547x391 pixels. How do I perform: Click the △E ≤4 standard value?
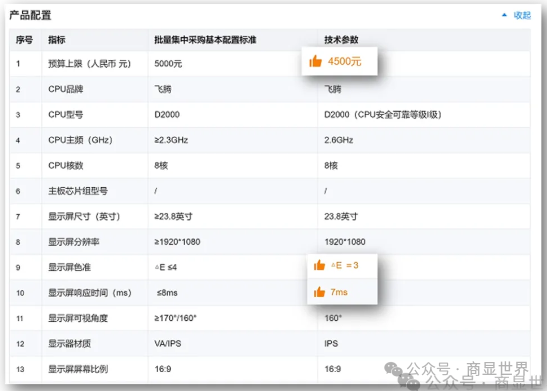(x=166, y=268)
